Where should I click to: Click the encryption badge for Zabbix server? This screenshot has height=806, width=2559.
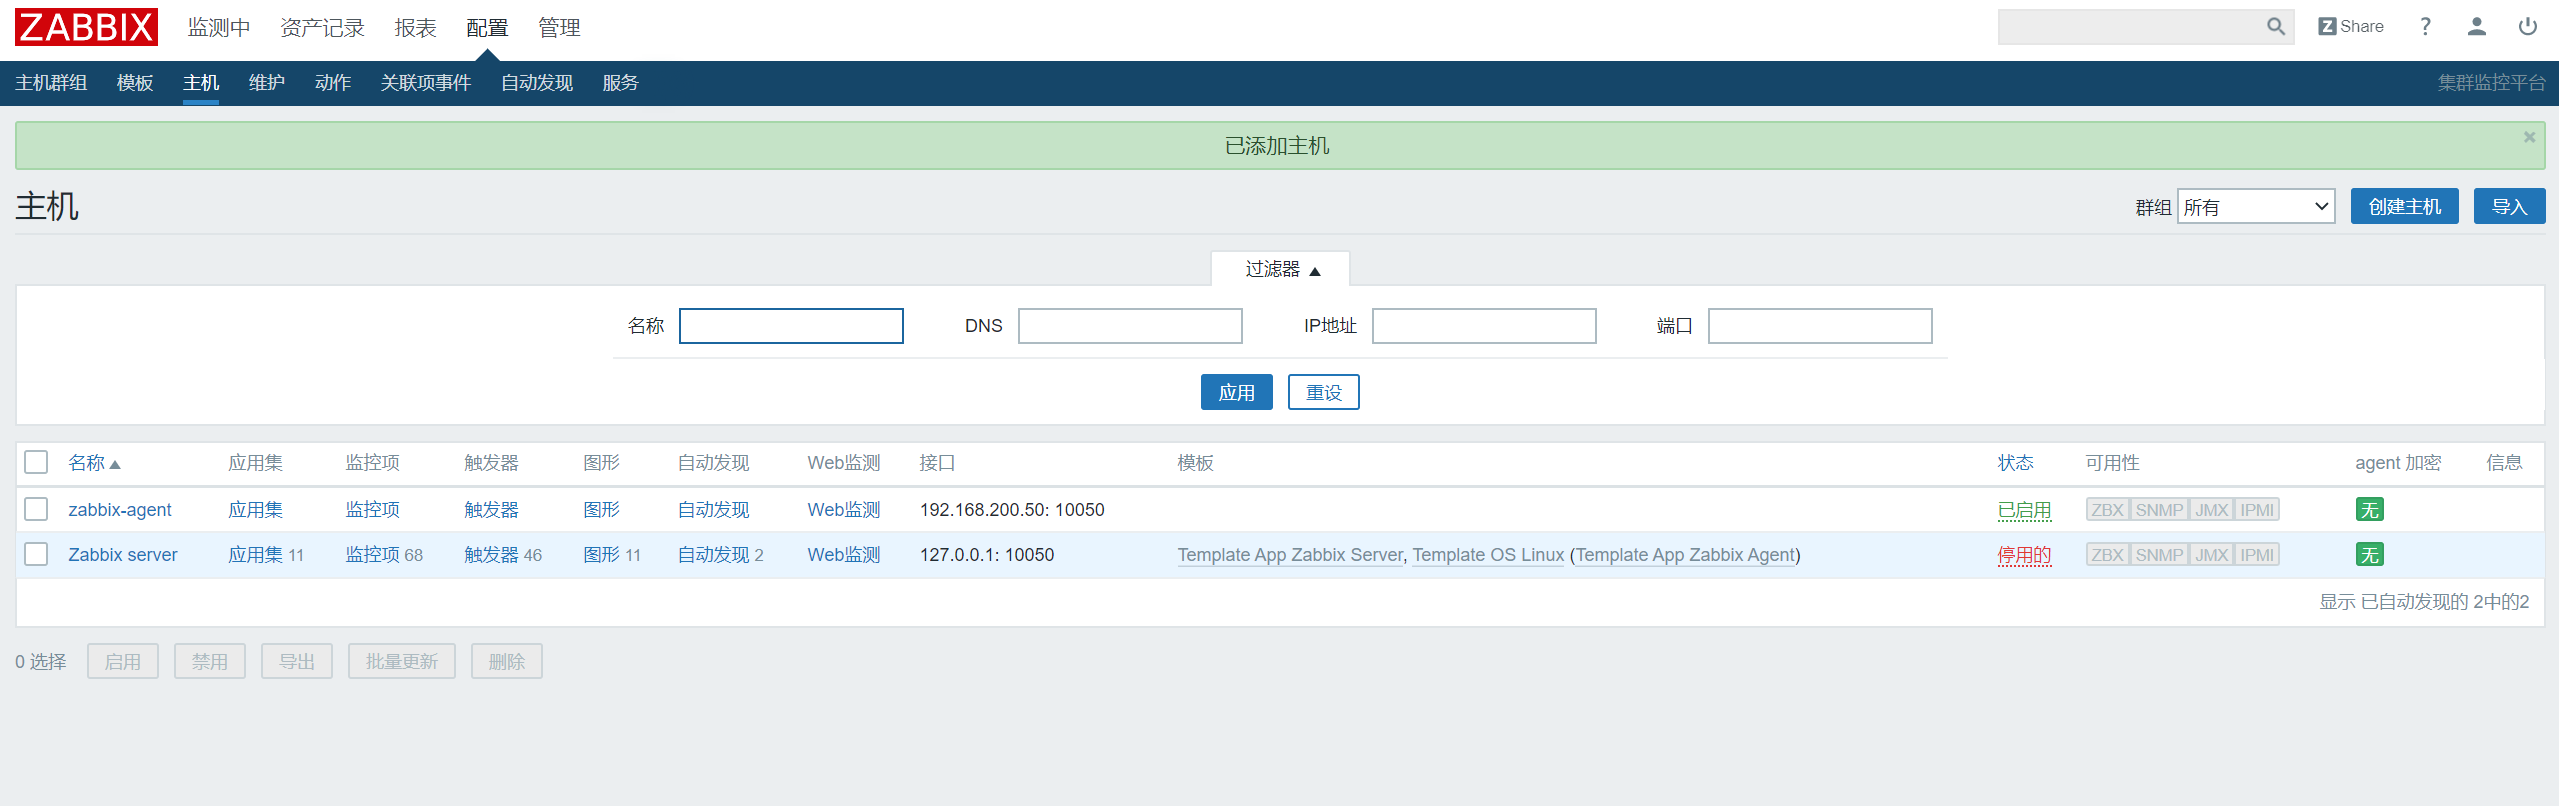[x=2369, y=555]
